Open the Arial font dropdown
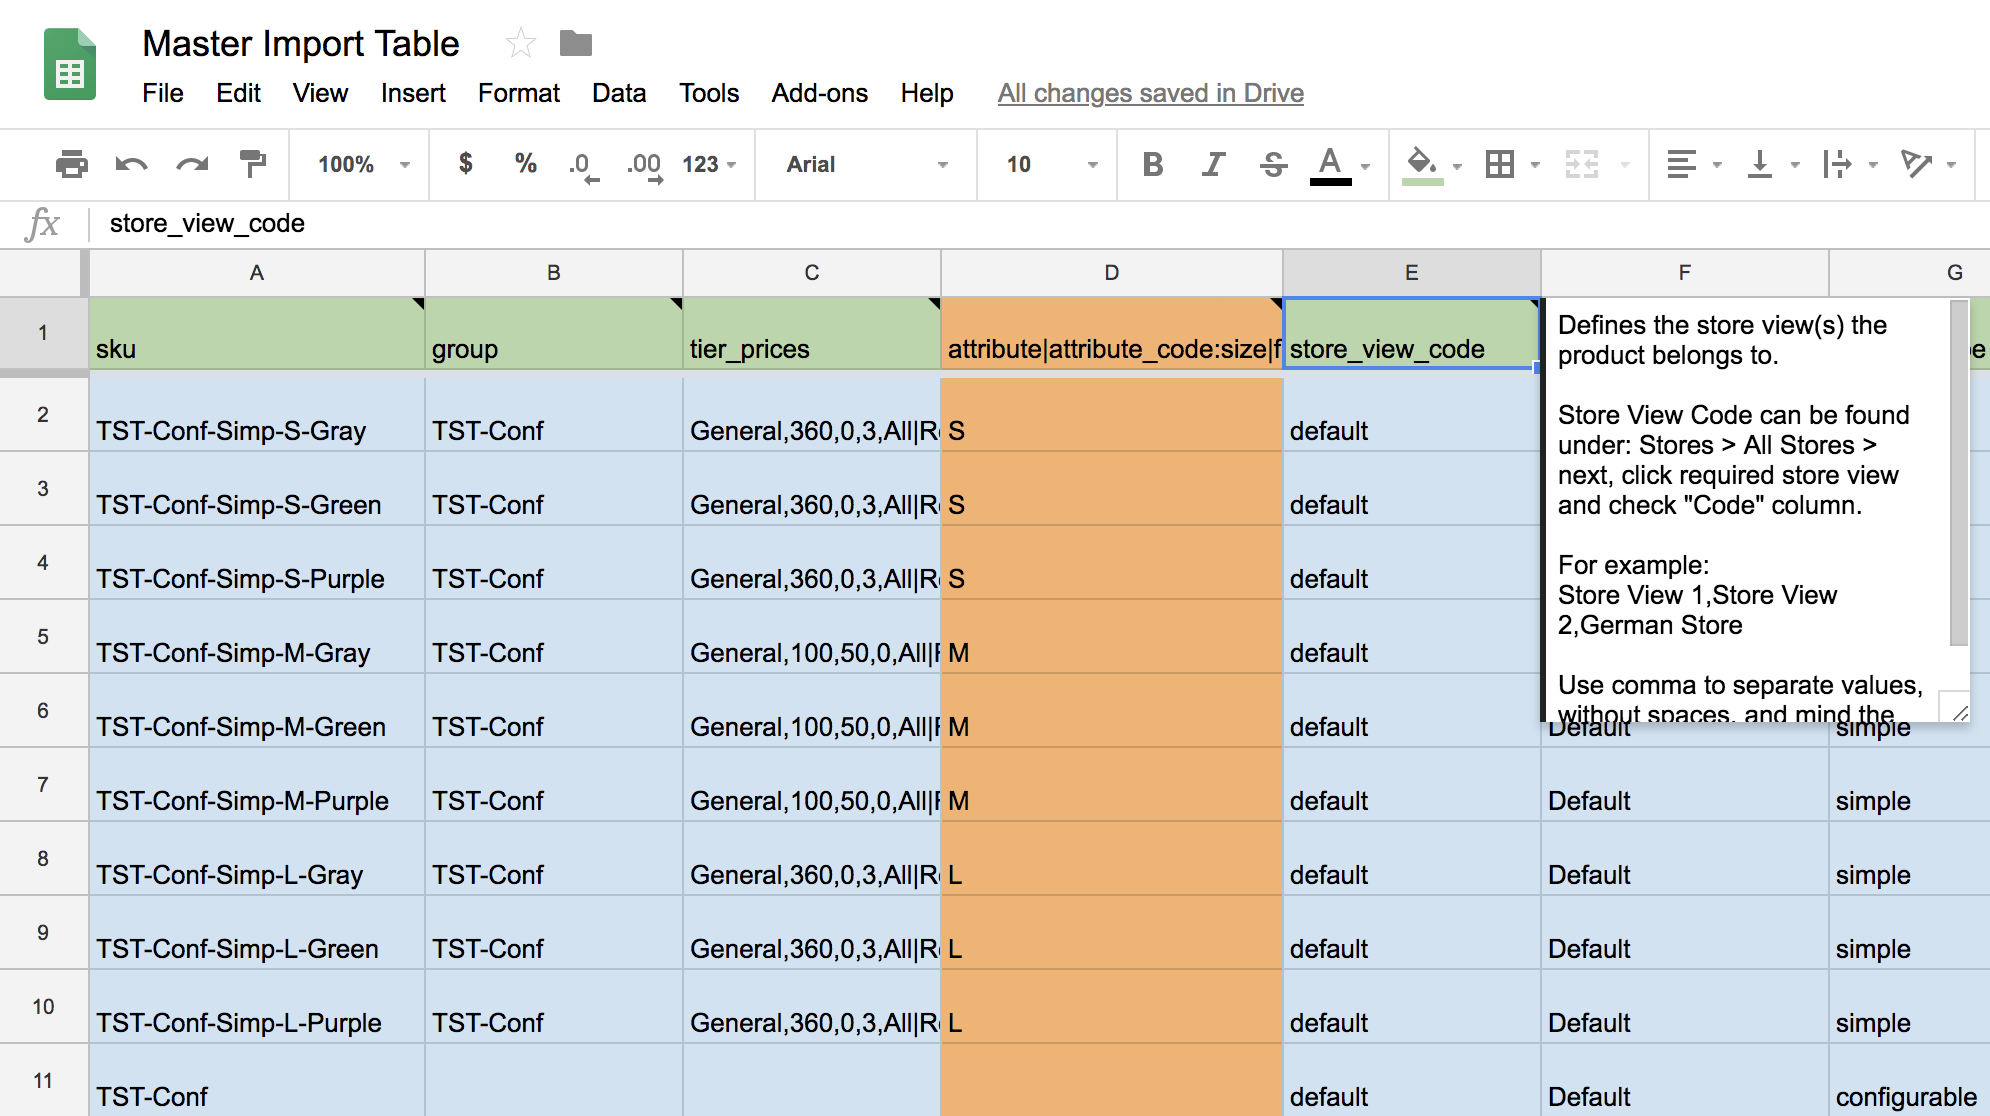This screenshot has width=1990, height=1116. [x=865, y=164]
